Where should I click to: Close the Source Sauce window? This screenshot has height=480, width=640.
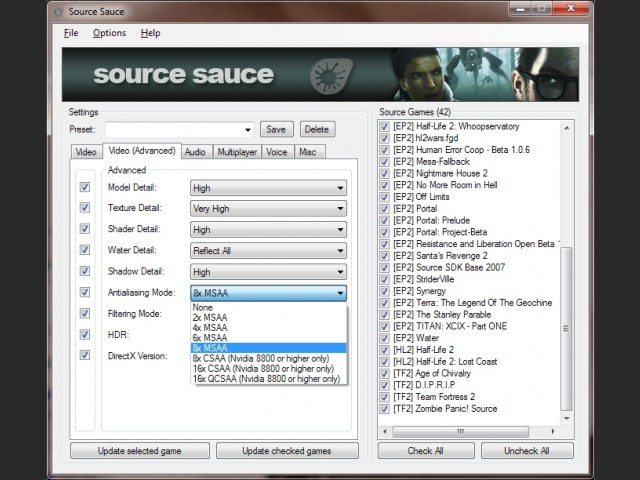[571, 8]
